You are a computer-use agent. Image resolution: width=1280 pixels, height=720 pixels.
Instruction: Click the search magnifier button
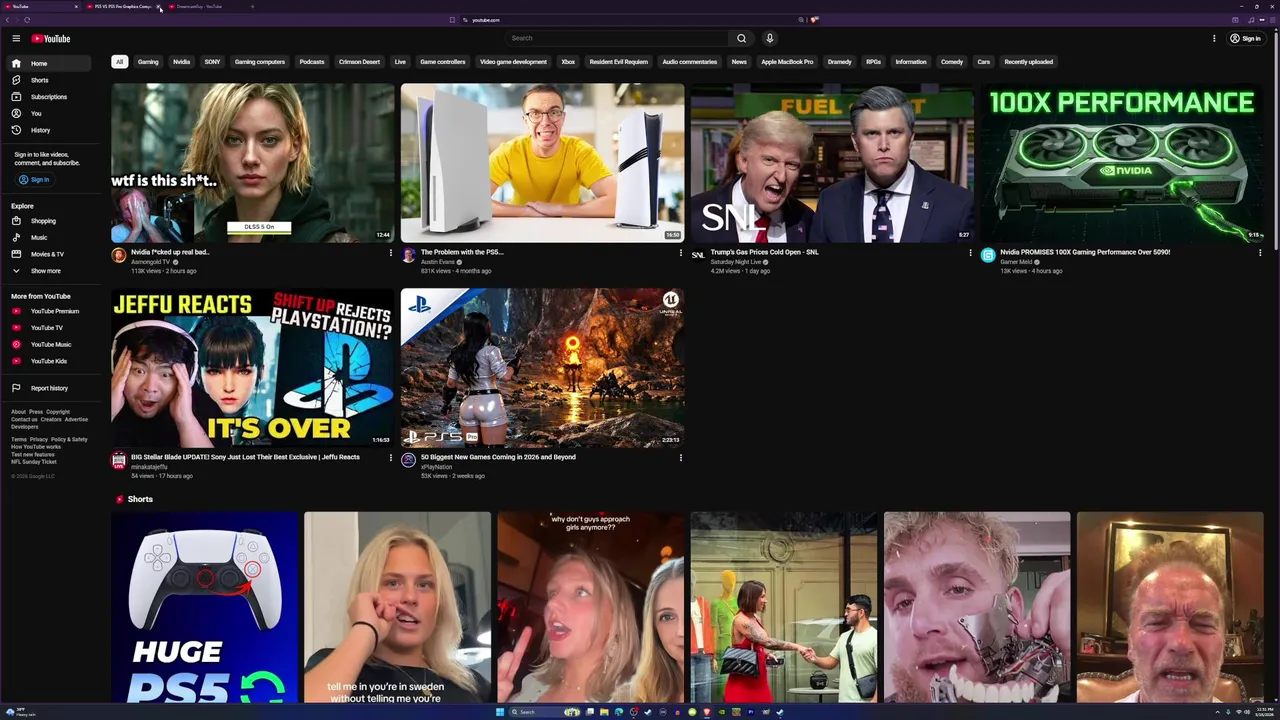pyautogui.click(x=741, y=38)
